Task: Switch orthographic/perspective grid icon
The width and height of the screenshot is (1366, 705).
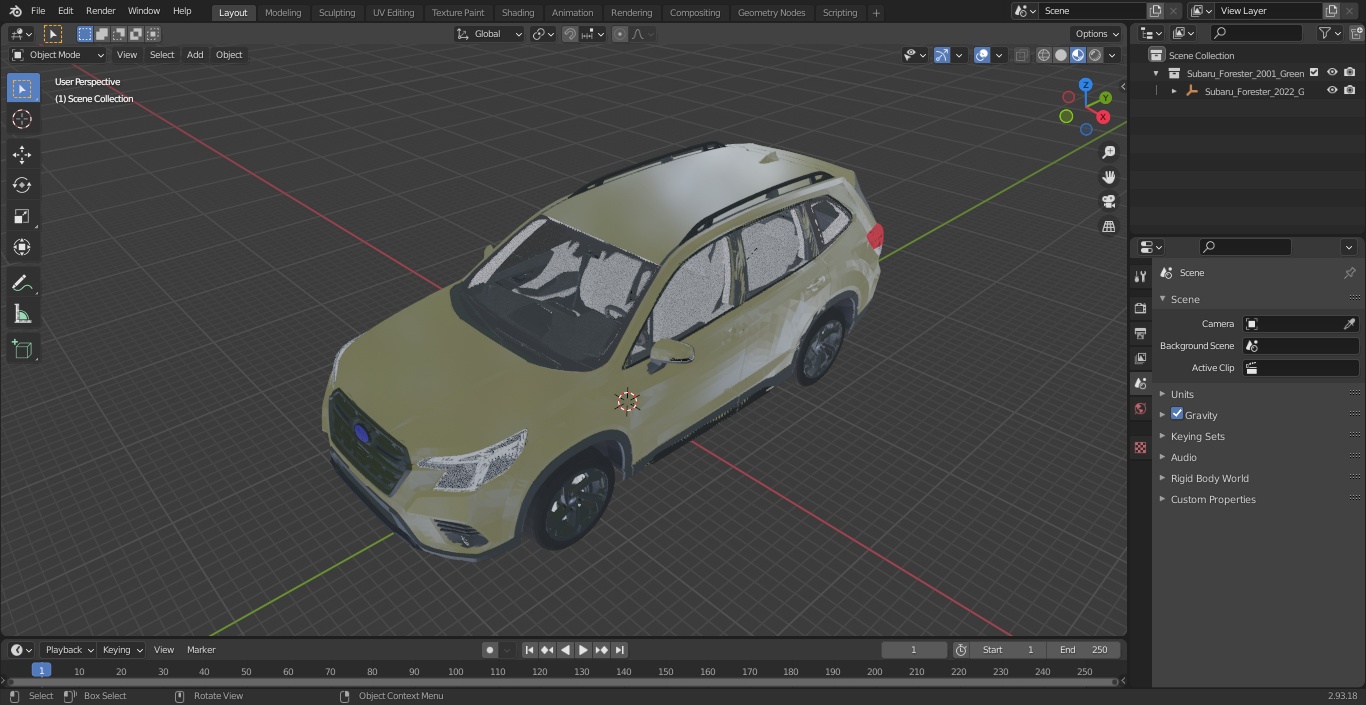Action: (1109, 227)
